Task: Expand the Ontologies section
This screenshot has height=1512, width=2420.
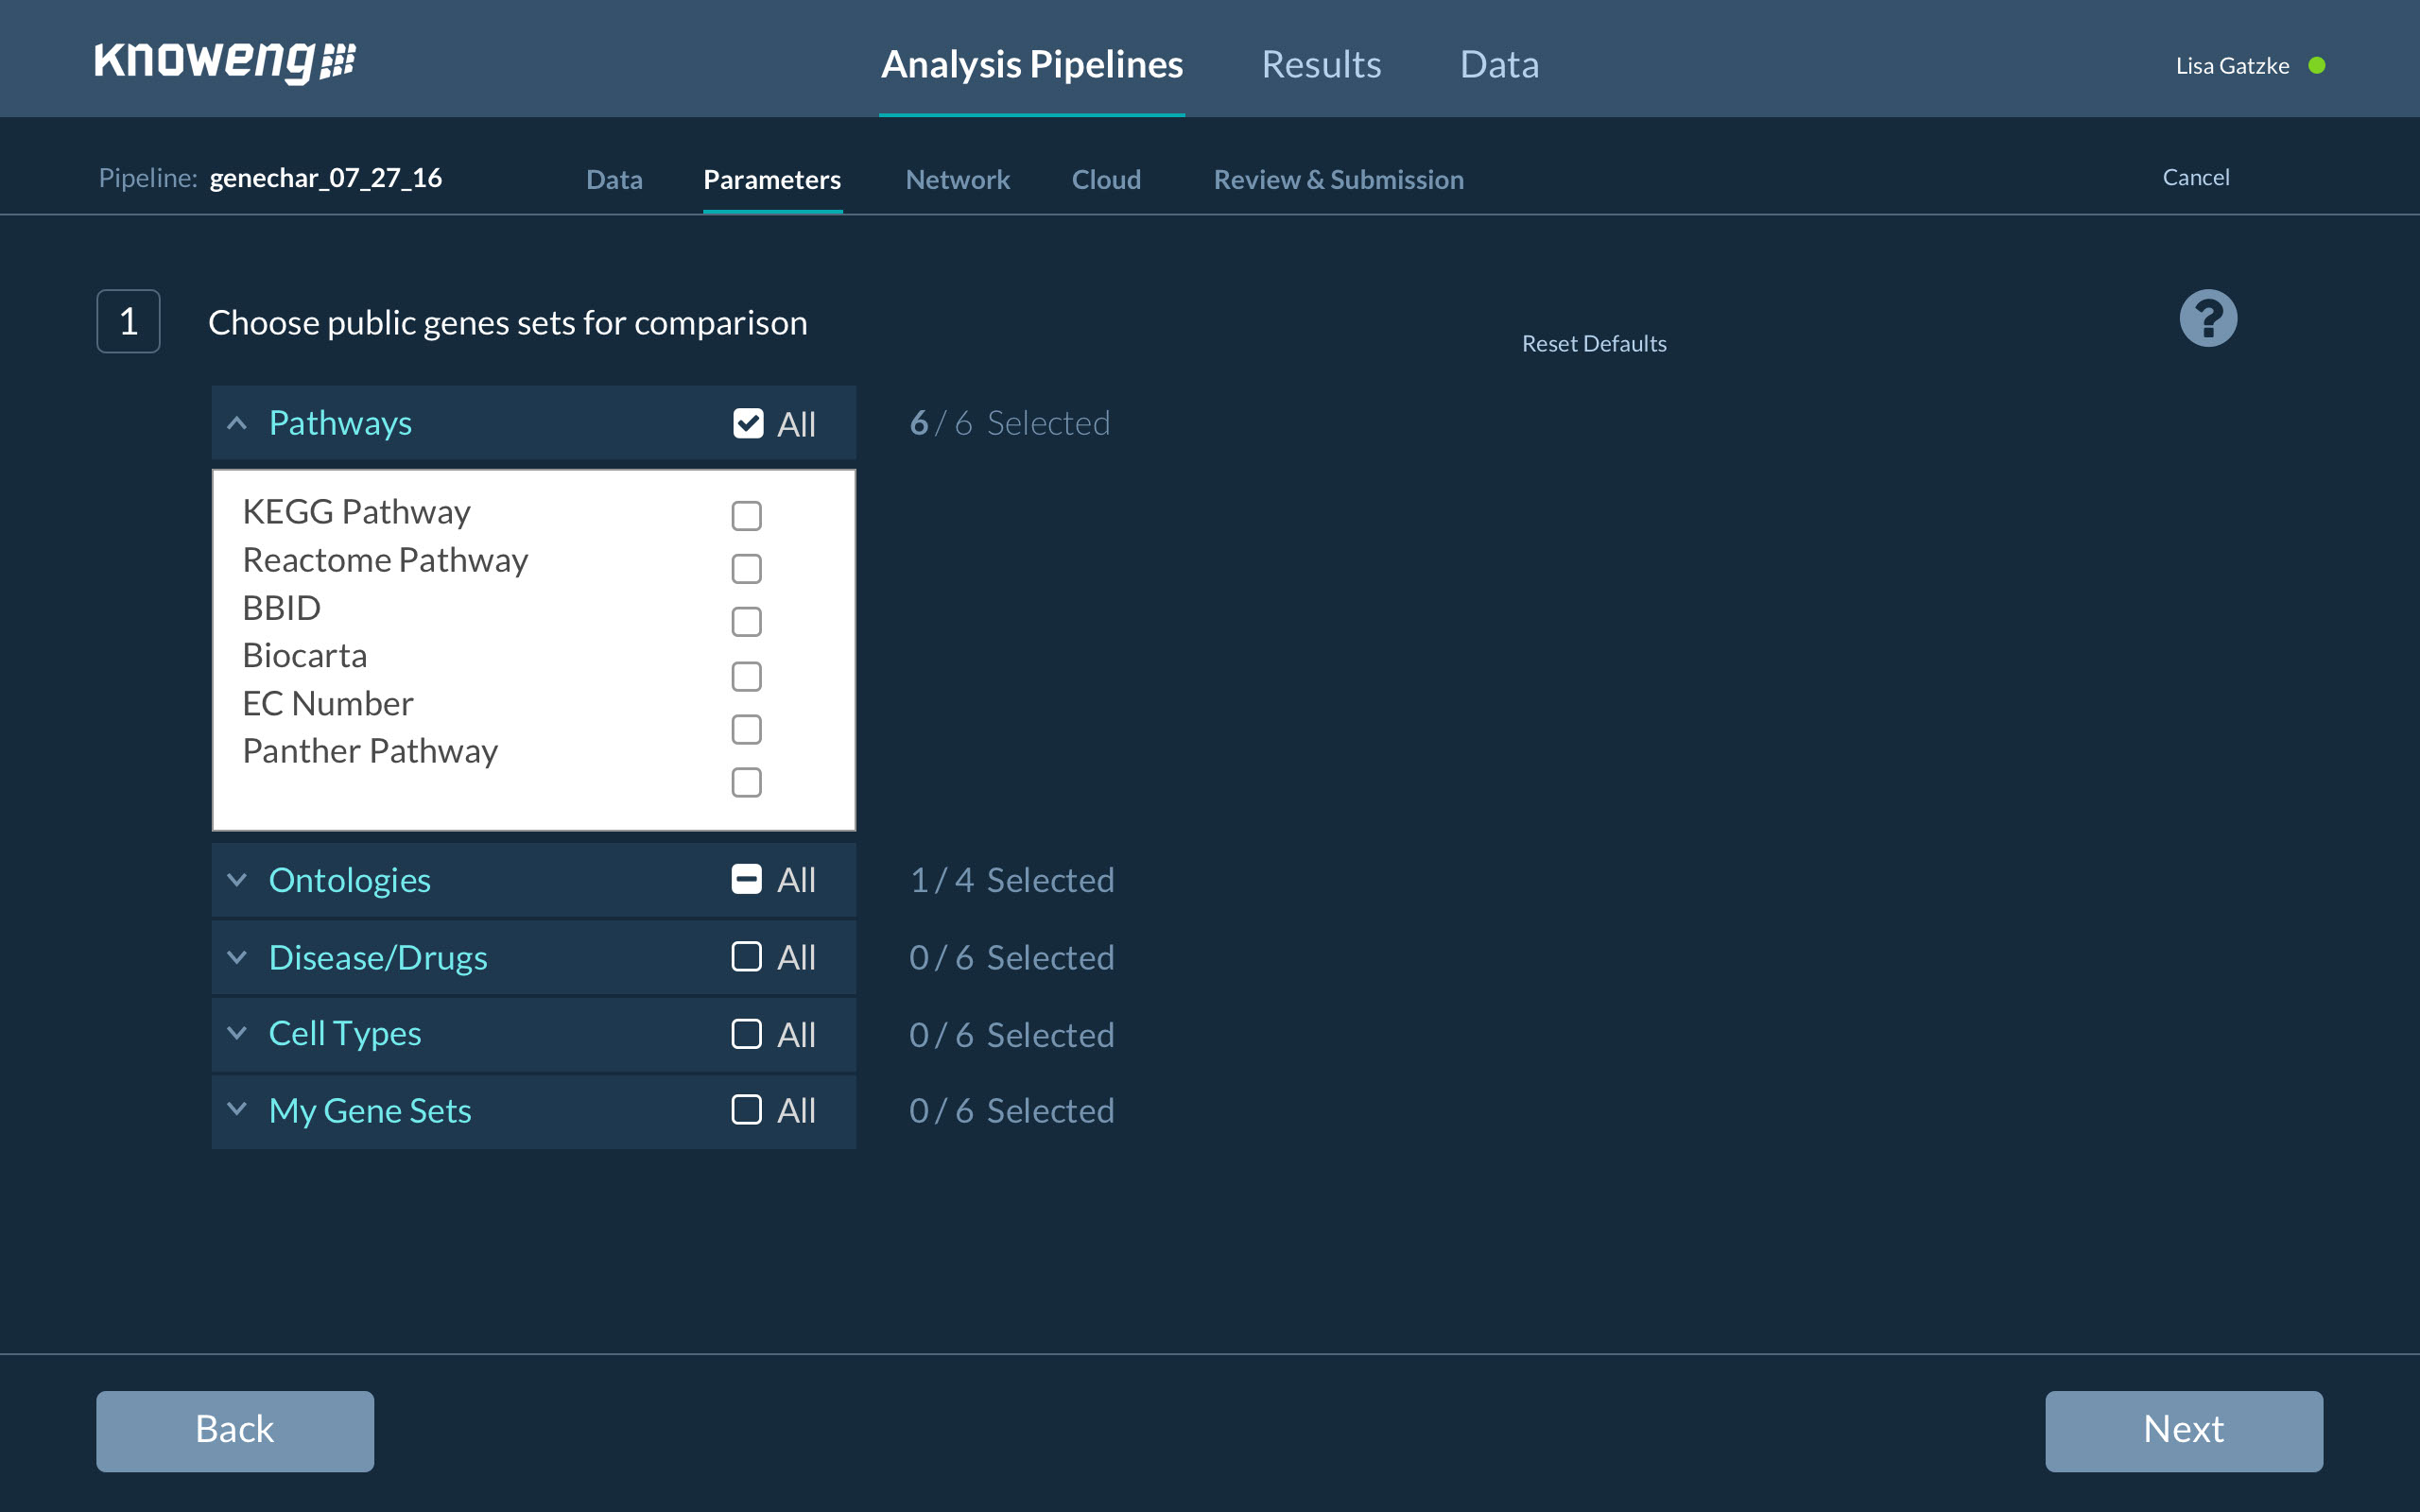Action: (x=237, y=880)
